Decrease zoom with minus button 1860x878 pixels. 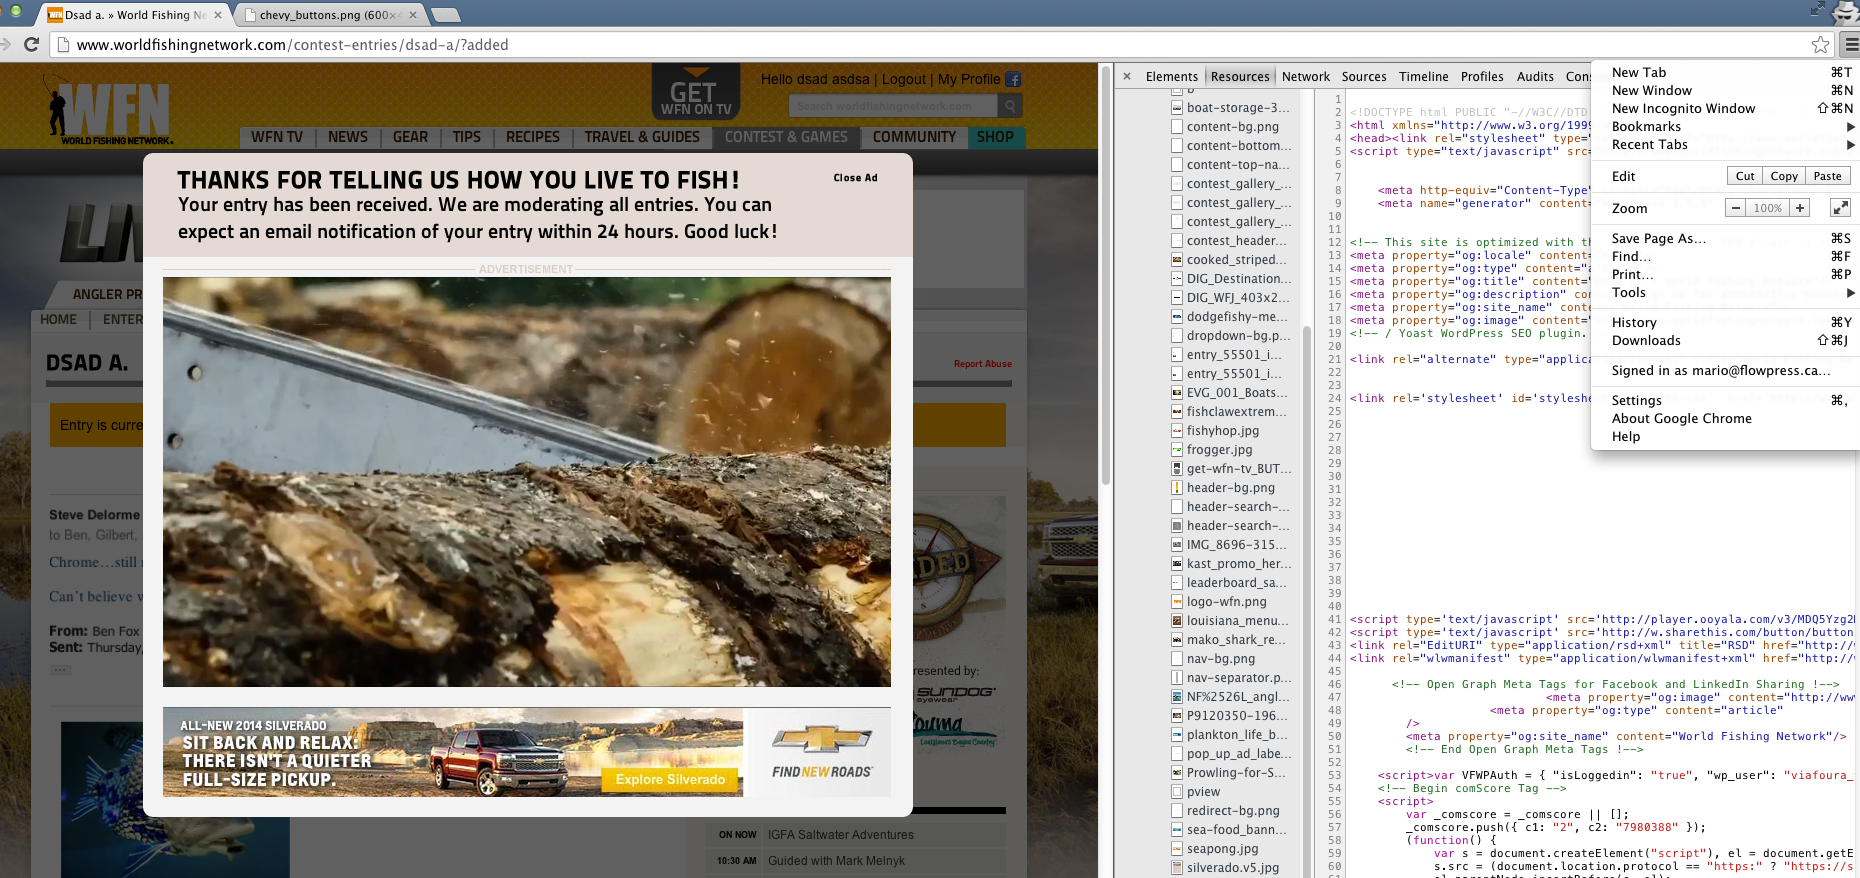[x=1736, y=208]
